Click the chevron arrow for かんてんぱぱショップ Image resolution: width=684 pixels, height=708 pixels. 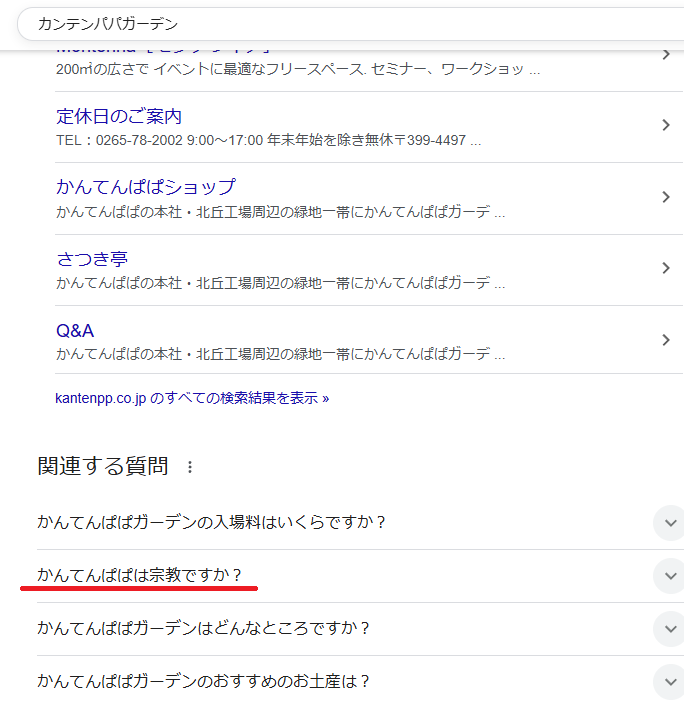(666, 197)
